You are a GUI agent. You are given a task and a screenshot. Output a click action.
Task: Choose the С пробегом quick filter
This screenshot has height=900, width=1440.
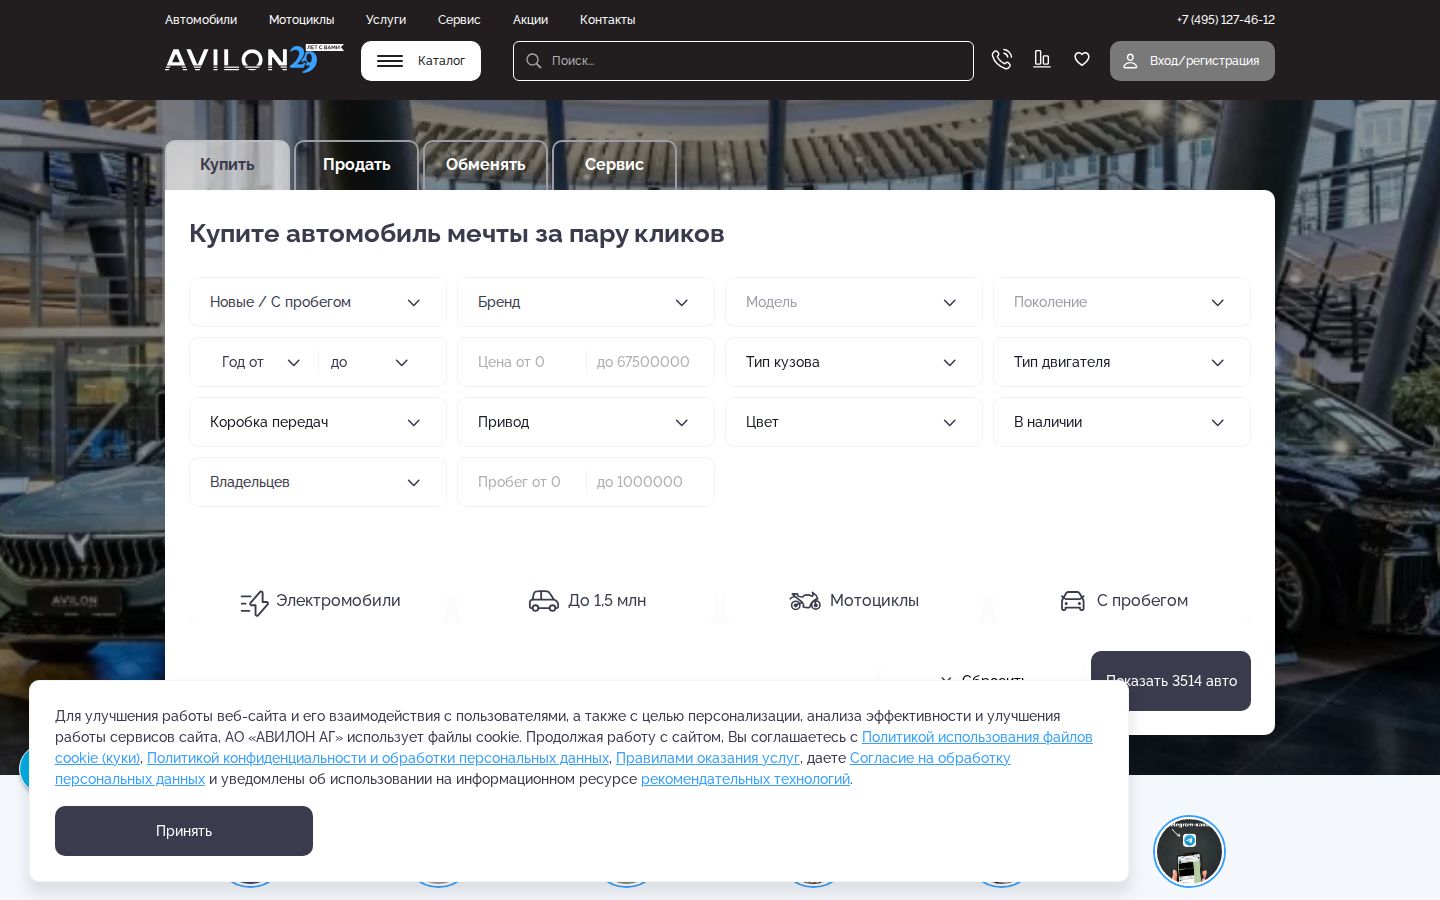[1123, 601]
